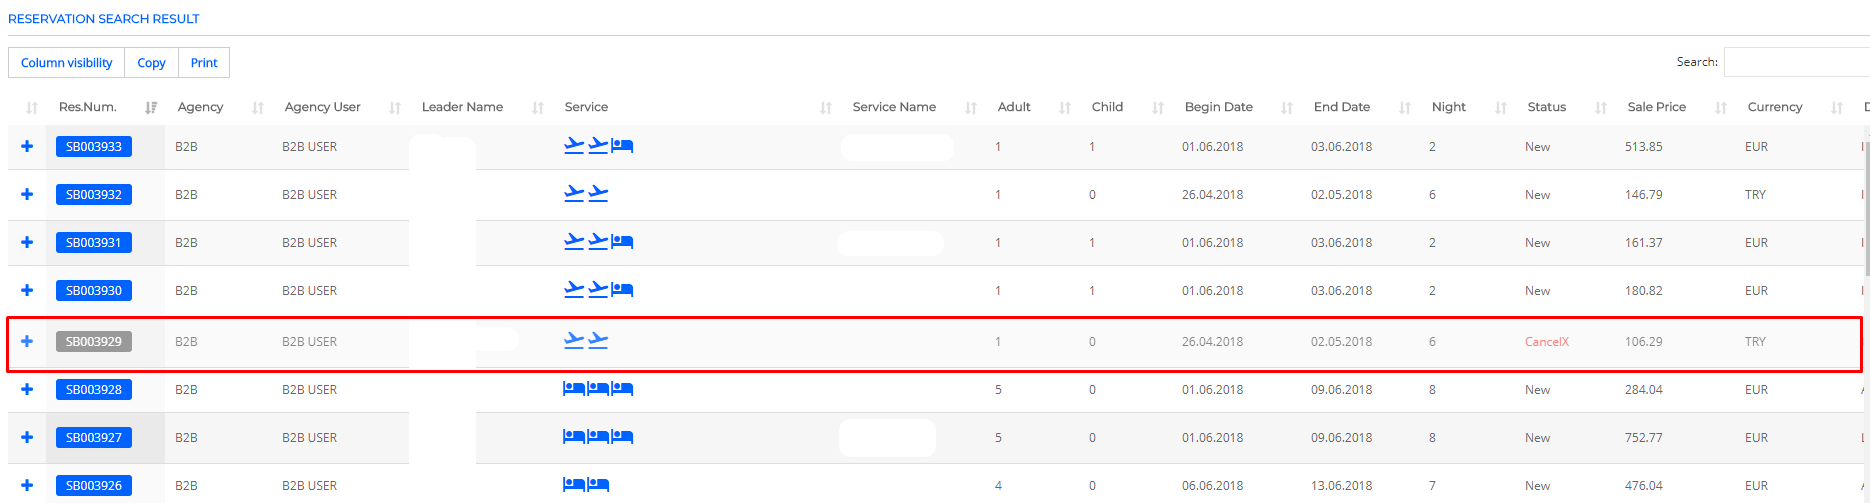Sort table by Sale Price column
Image resolution: width=1870 pixels, height=503 pixels.
(x=1656, y=107)
